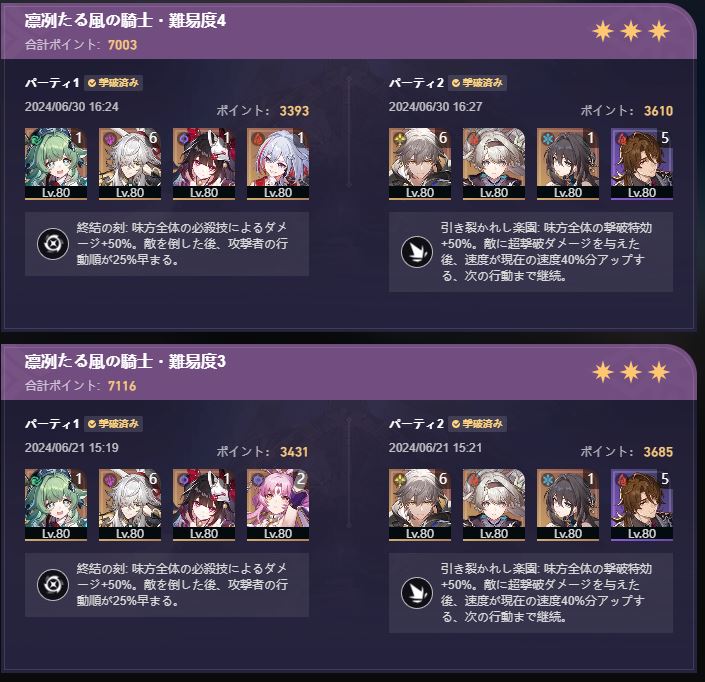Click the pink-haired character portrait in difficulty 3 party 1
Image resolution: width=705 pixels, height=682 pixels.
(x=278, y=505)
